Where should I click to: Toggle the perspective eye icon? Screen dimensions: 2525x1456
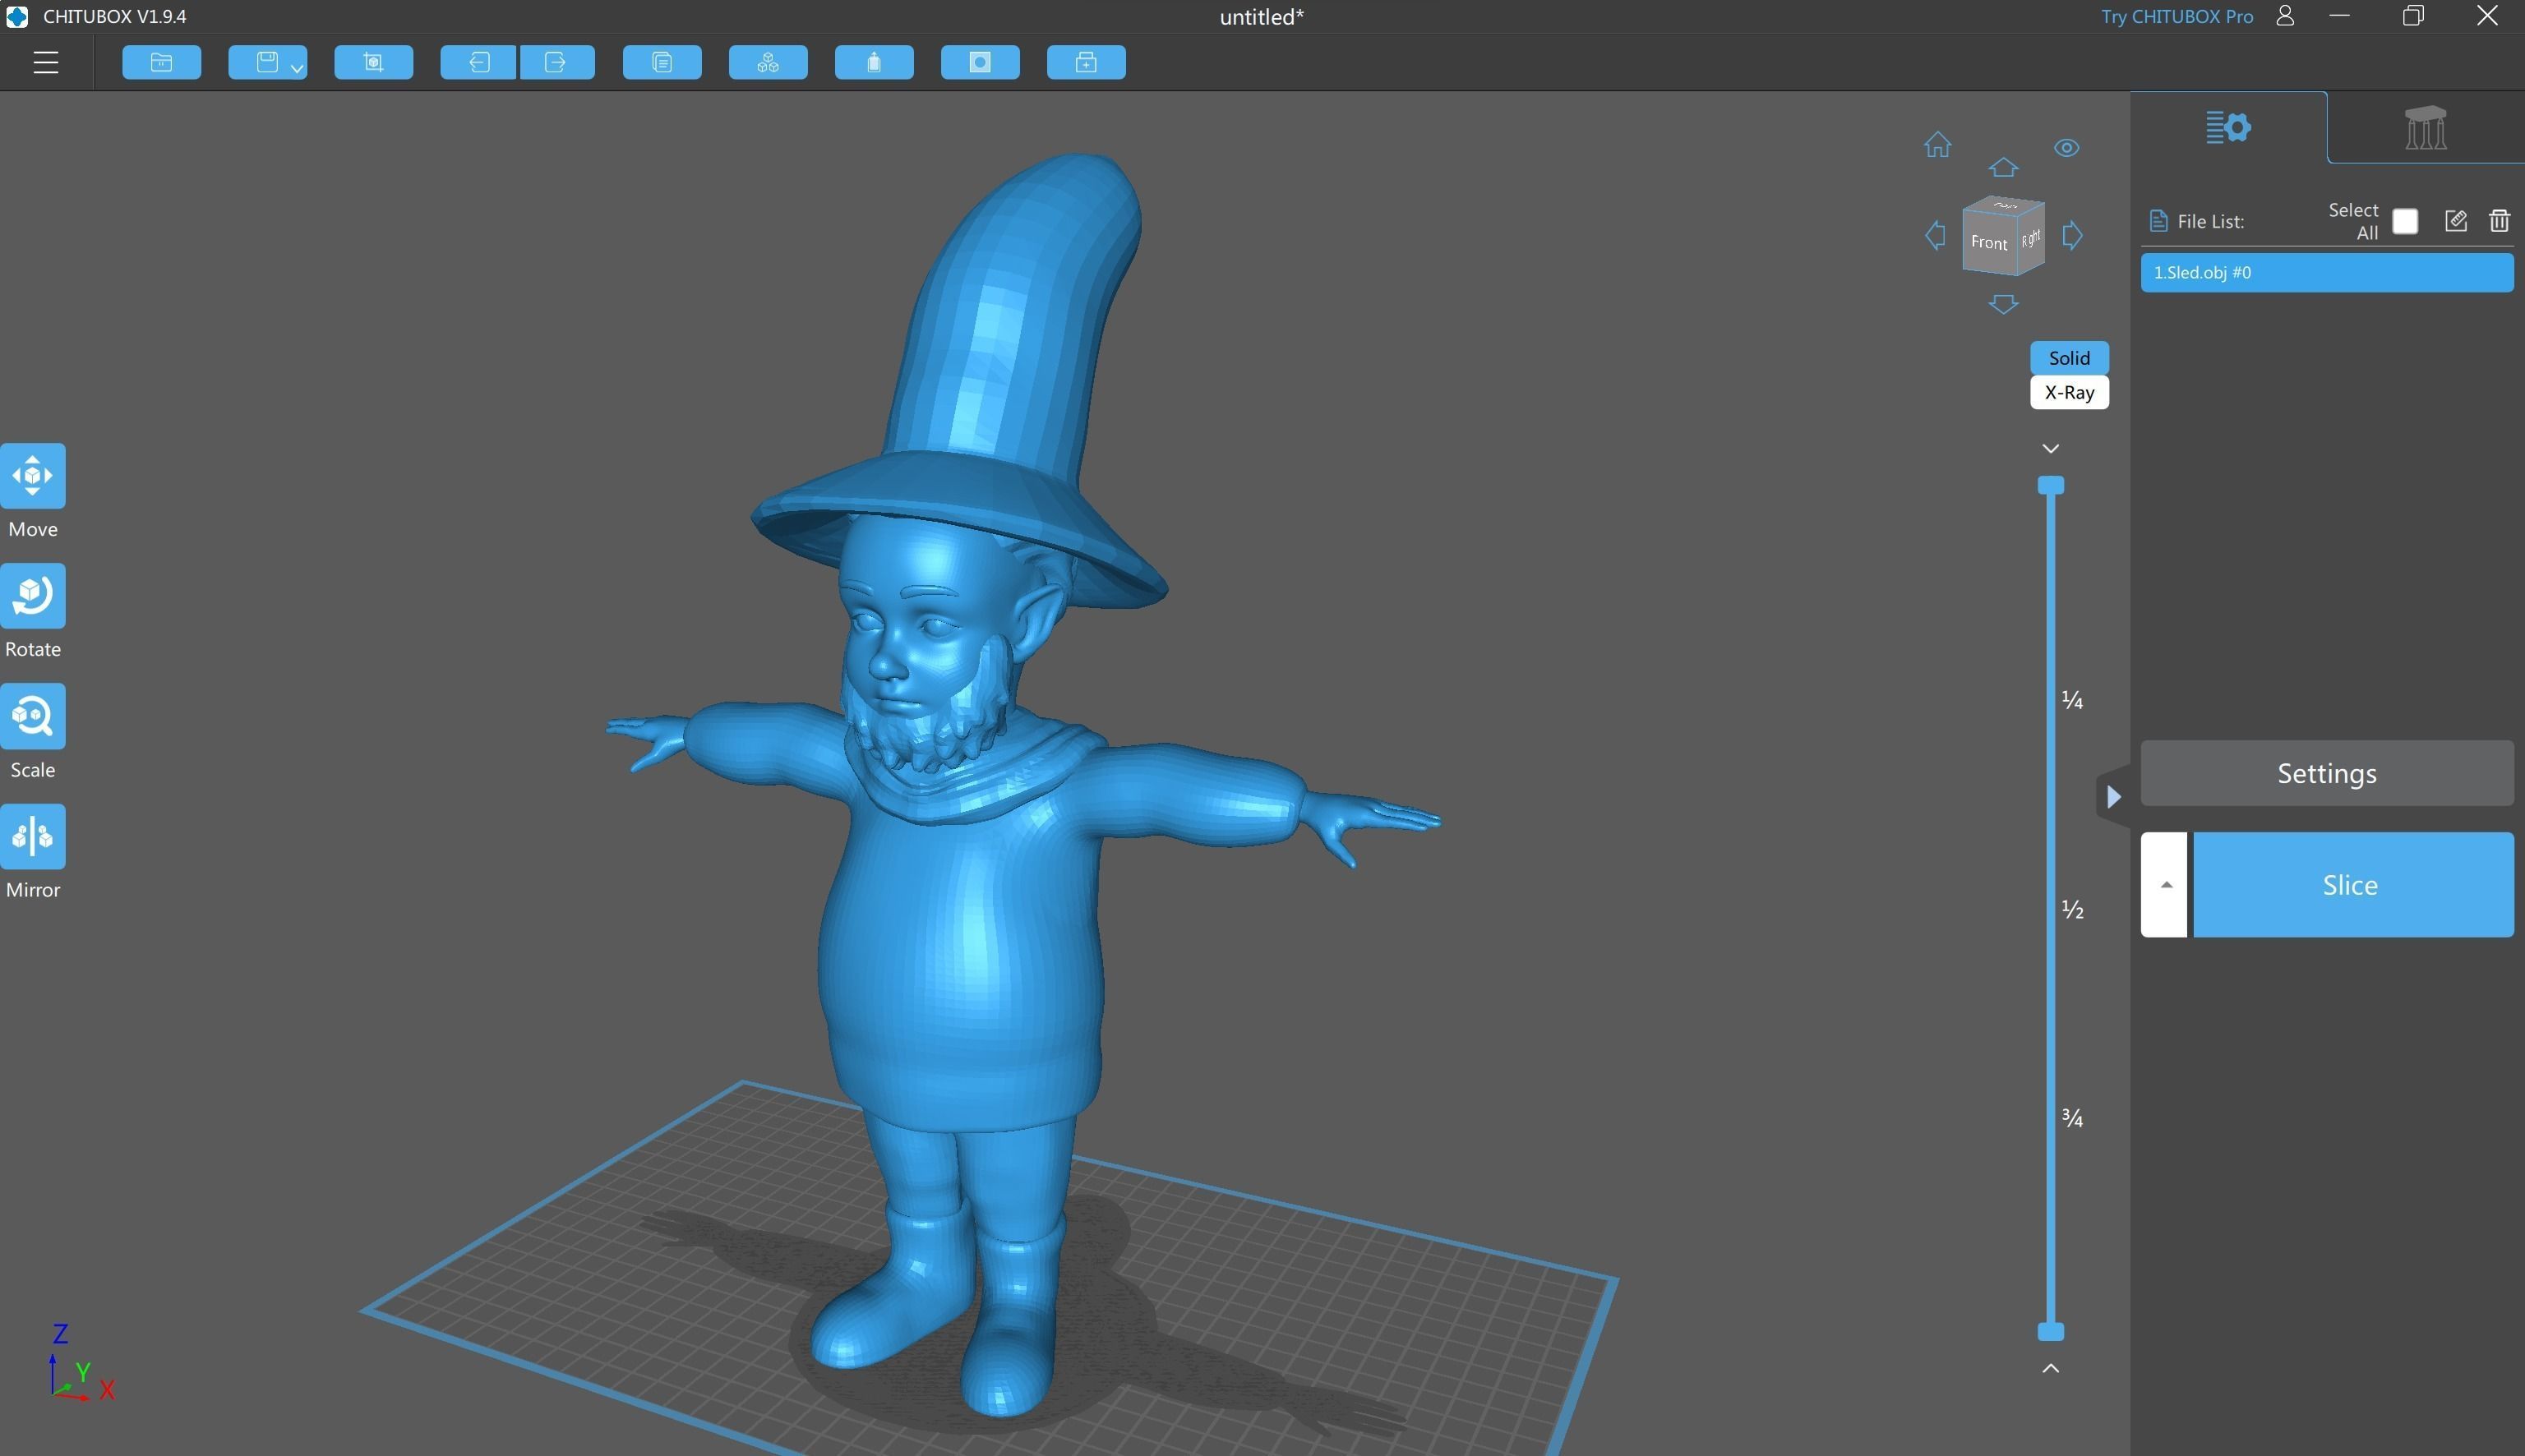2066,148
